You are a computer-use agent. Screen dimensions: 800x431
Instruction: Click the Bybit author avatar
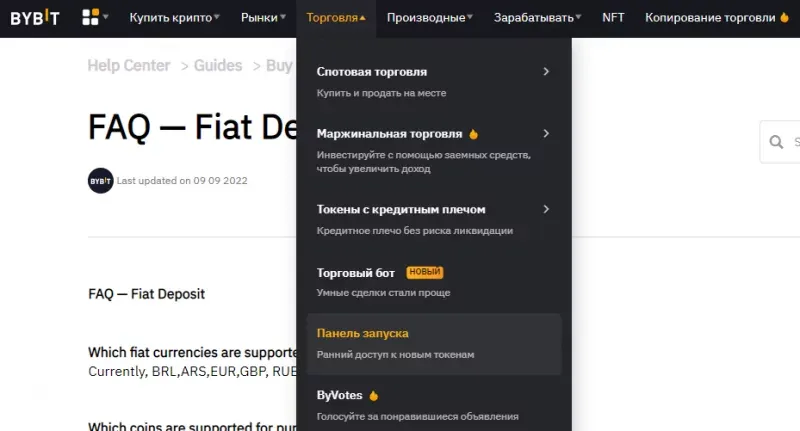tap(101, 181)
